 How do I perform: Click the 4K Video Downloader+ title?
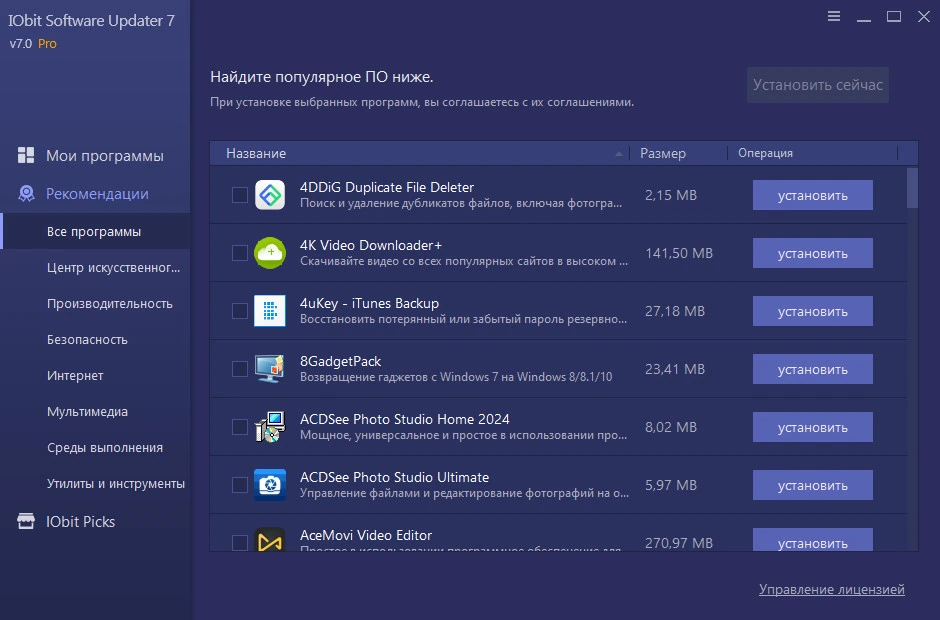point(370,245)
